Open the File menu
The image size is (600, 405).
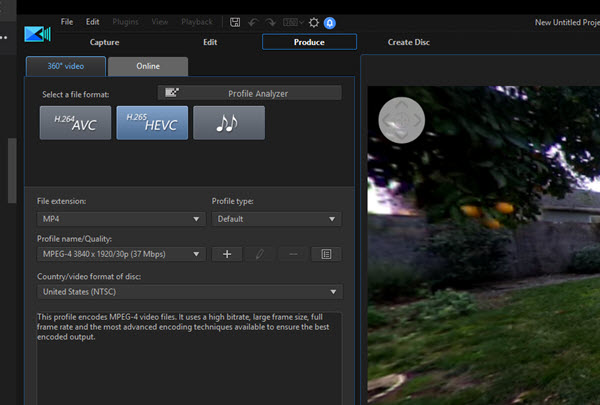click(x=67, y=22)
